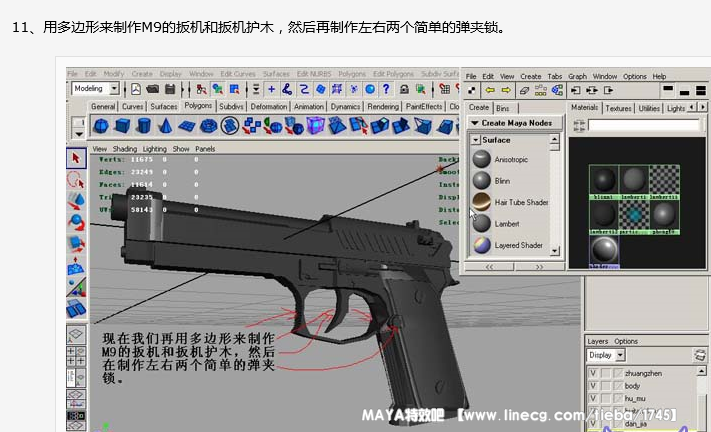
Task: Select the checkered swatch with cyan center
Action: tap(634, 217)
